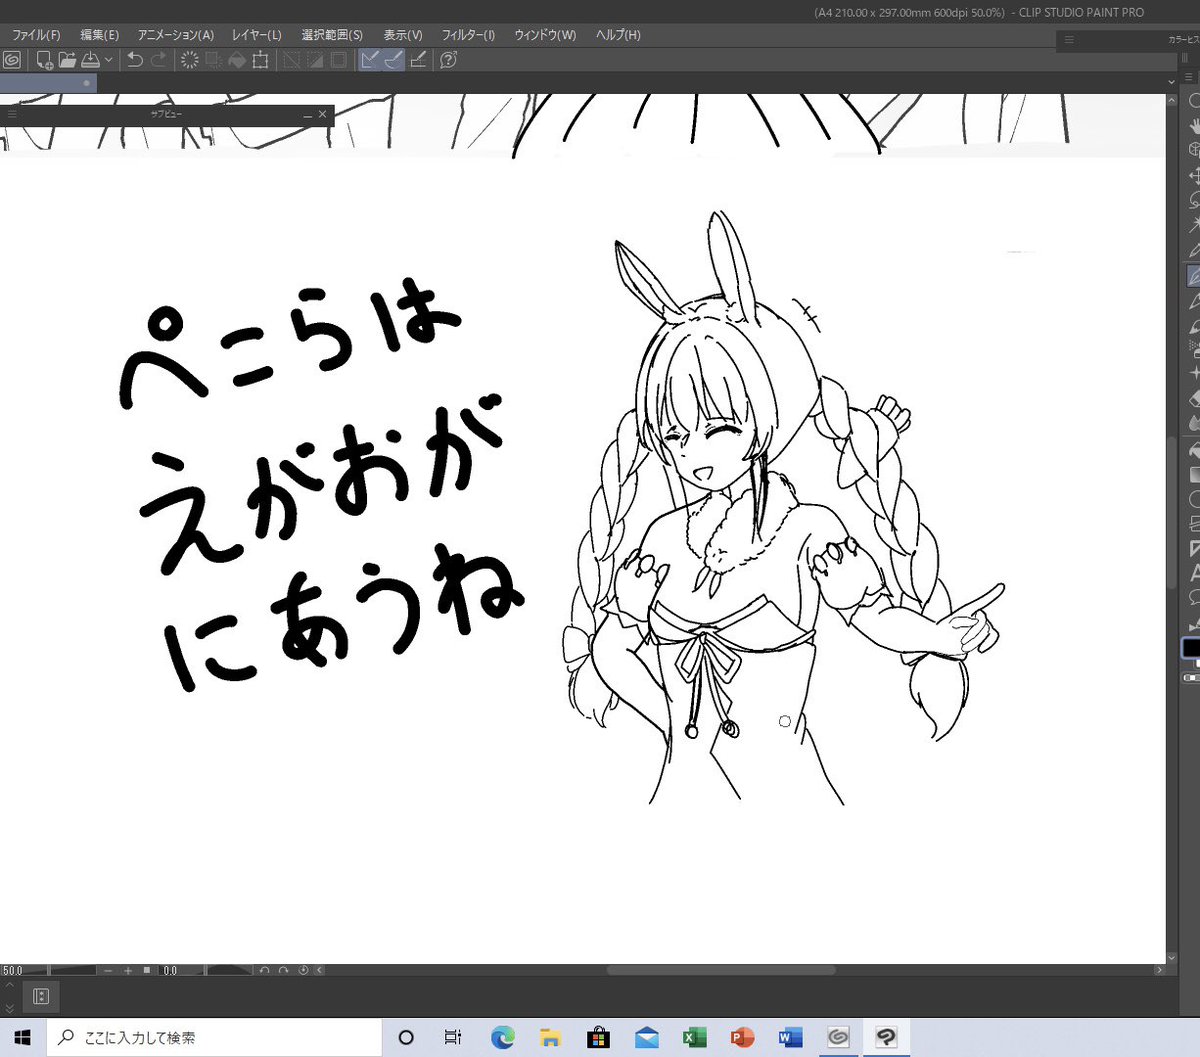Create a new canvas from the command bar
Screen dimensions: 1200x1057
[44, 60]
